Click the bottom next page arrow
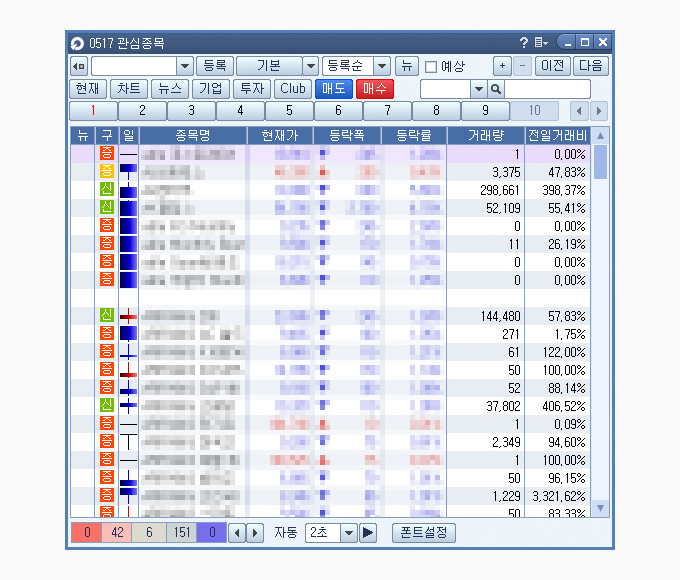Screen dimensions: 680x580 (x=255, y=533)
